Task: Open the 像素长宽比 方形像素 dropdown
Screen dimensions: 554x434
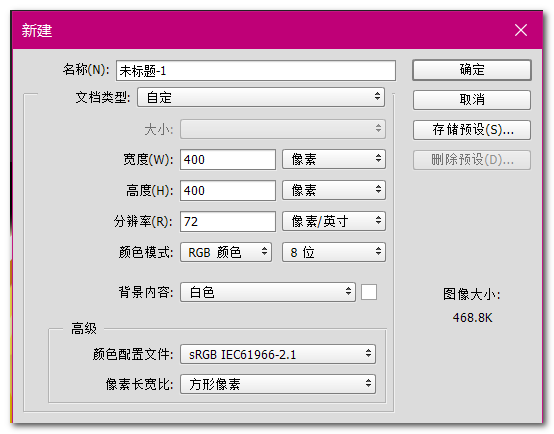Action: 278,384
